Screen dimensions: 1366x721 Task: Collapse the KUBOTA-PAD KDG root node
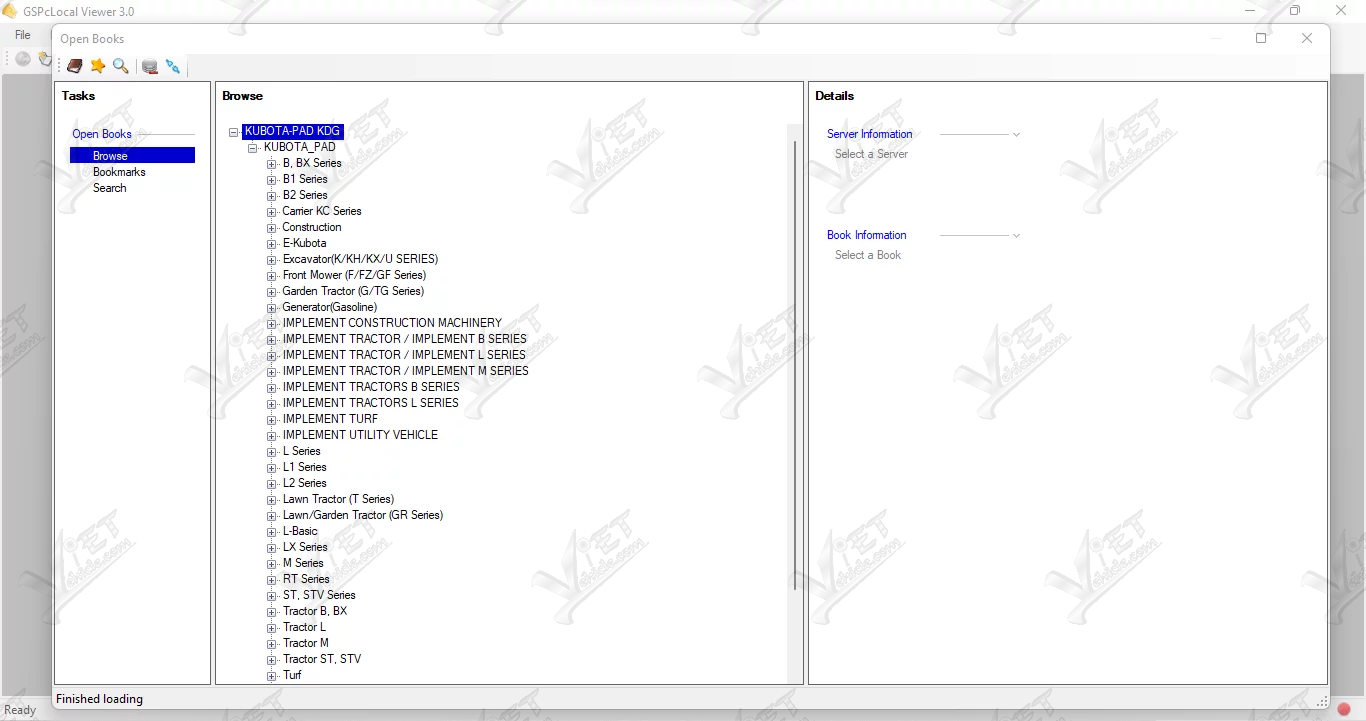[x=234, y=132]
